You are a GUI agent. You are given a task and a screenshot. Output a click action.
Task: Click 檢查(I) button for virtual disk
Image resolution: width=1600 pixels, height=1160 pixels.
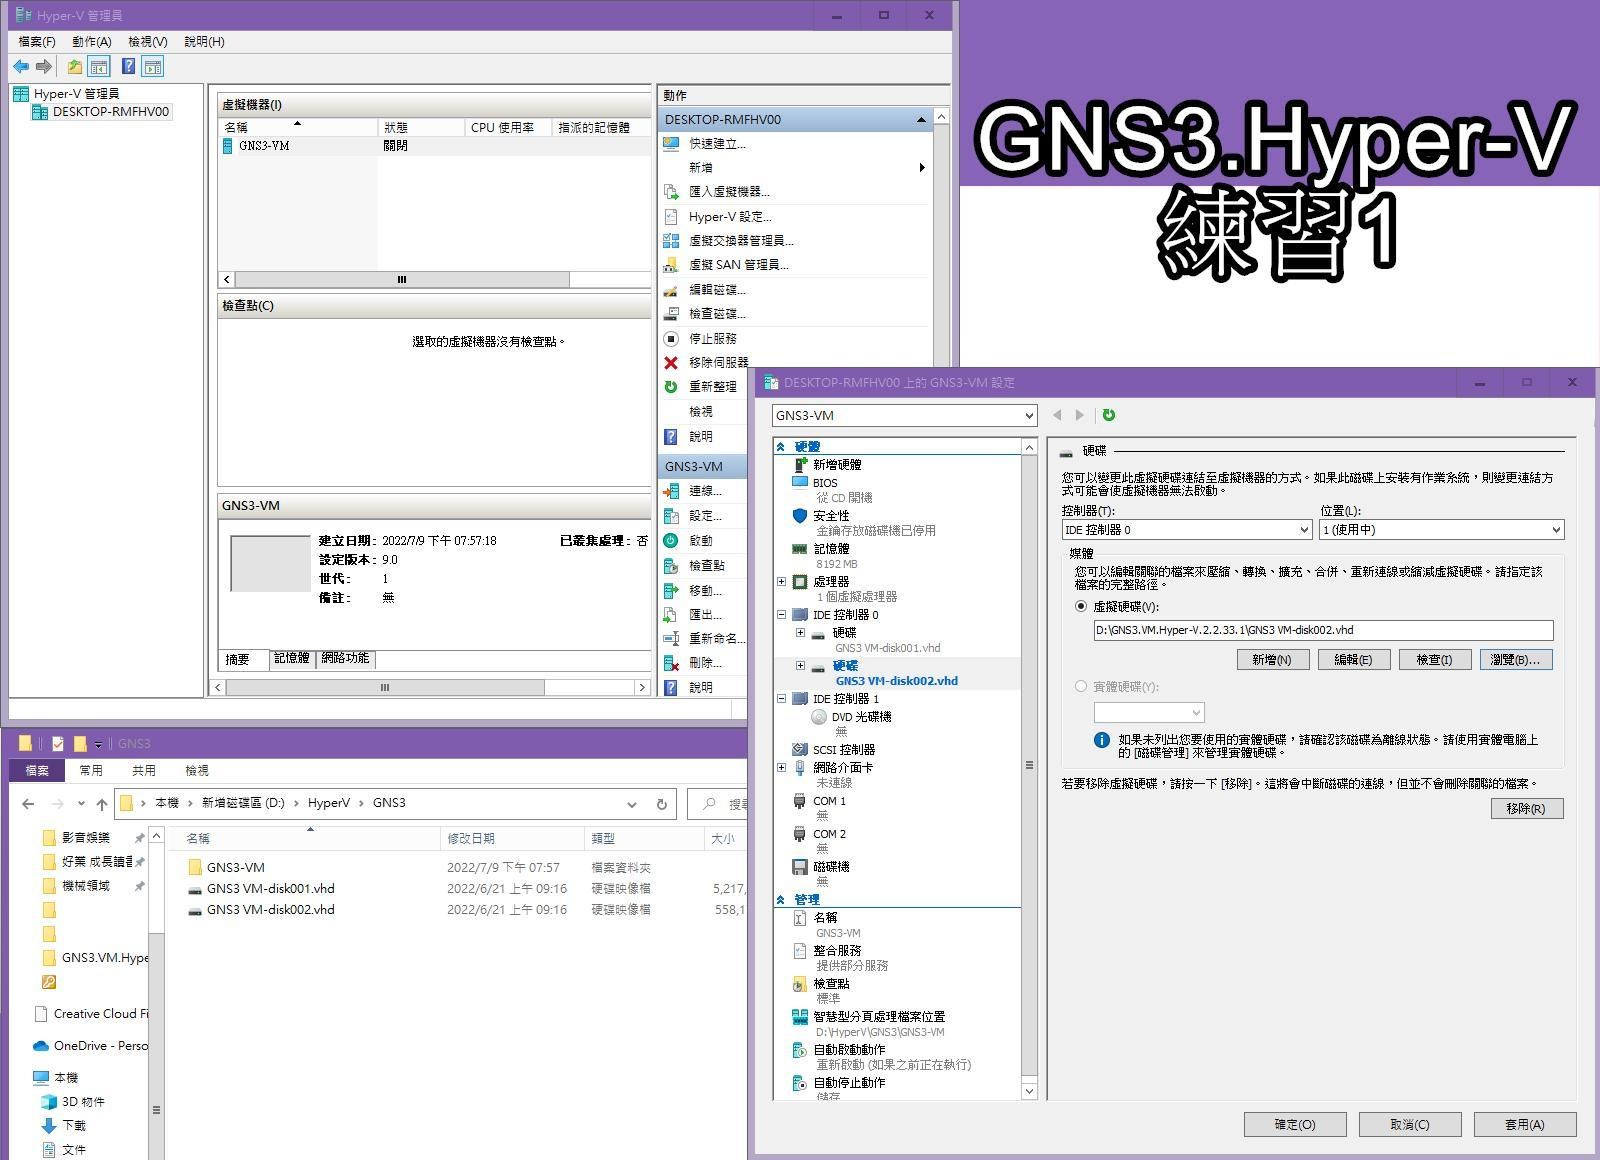click(x=1433, y=660)
